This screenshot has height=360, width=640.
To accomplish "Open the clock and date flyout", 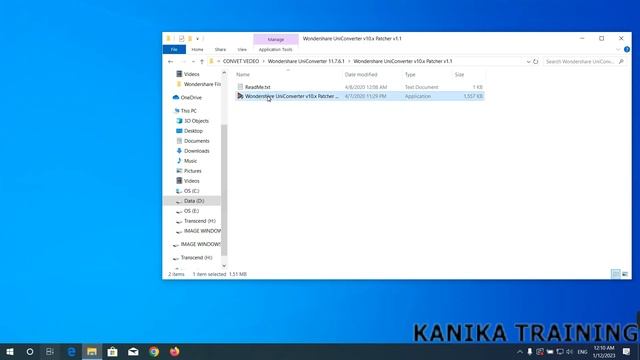I will point(604,352).
